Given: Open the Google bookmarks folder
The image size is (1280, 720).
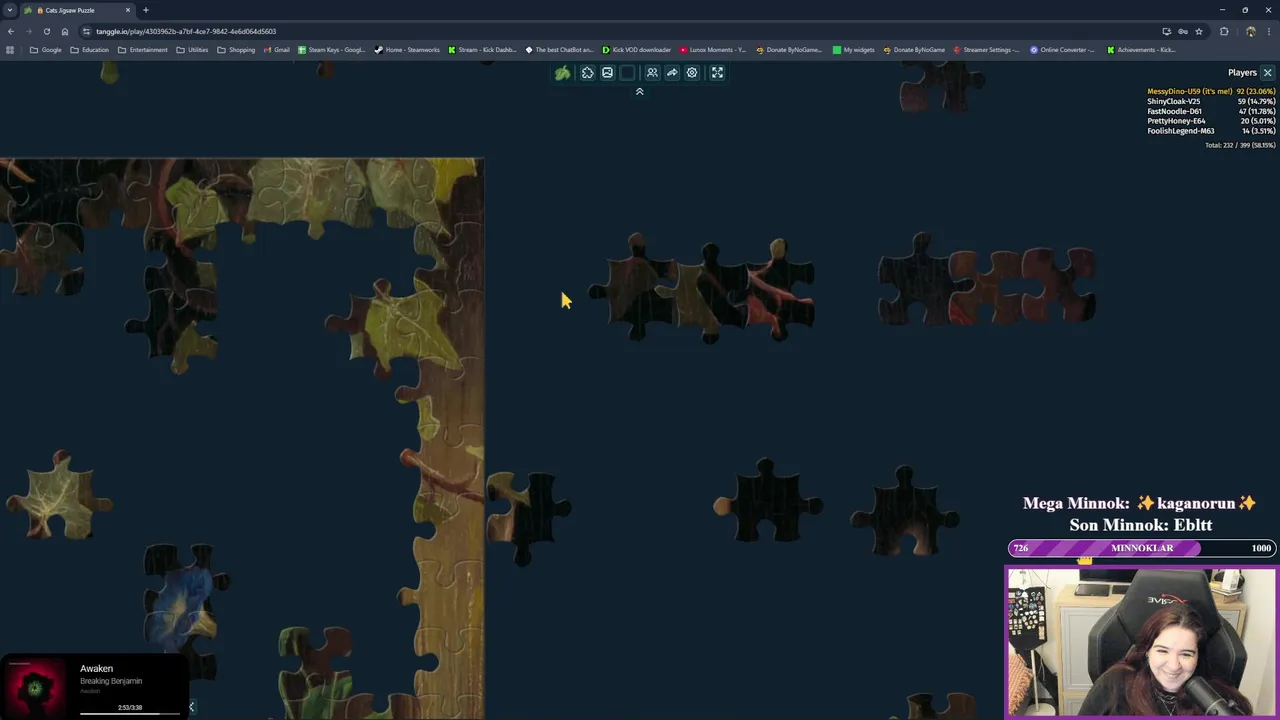Looking at the screenshot, I should click(46, 49).
